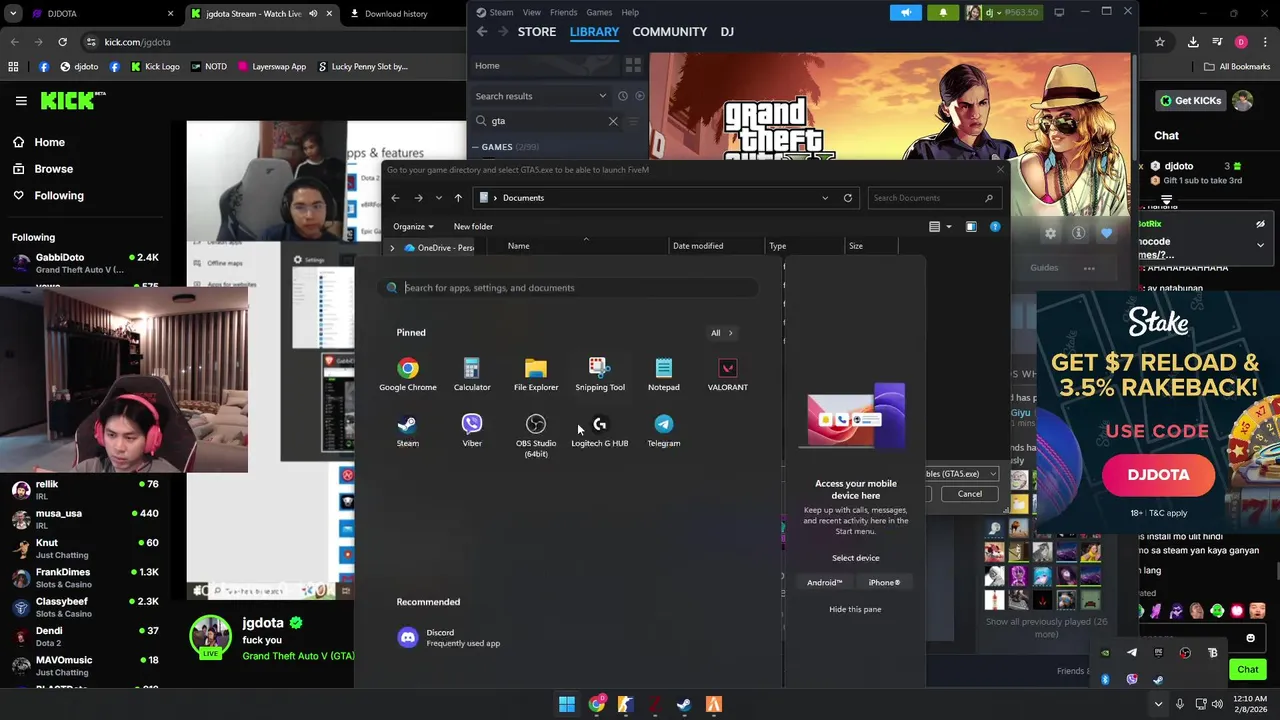Open Steam View menu
Image resolution: width=1280 pixels, height=720 pixels.
(531, 12)
